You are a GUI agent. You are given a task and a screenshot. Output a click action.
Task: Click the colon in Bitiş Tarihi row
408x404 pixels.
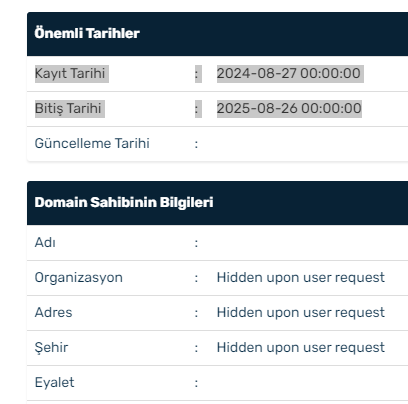click(197, 109)
